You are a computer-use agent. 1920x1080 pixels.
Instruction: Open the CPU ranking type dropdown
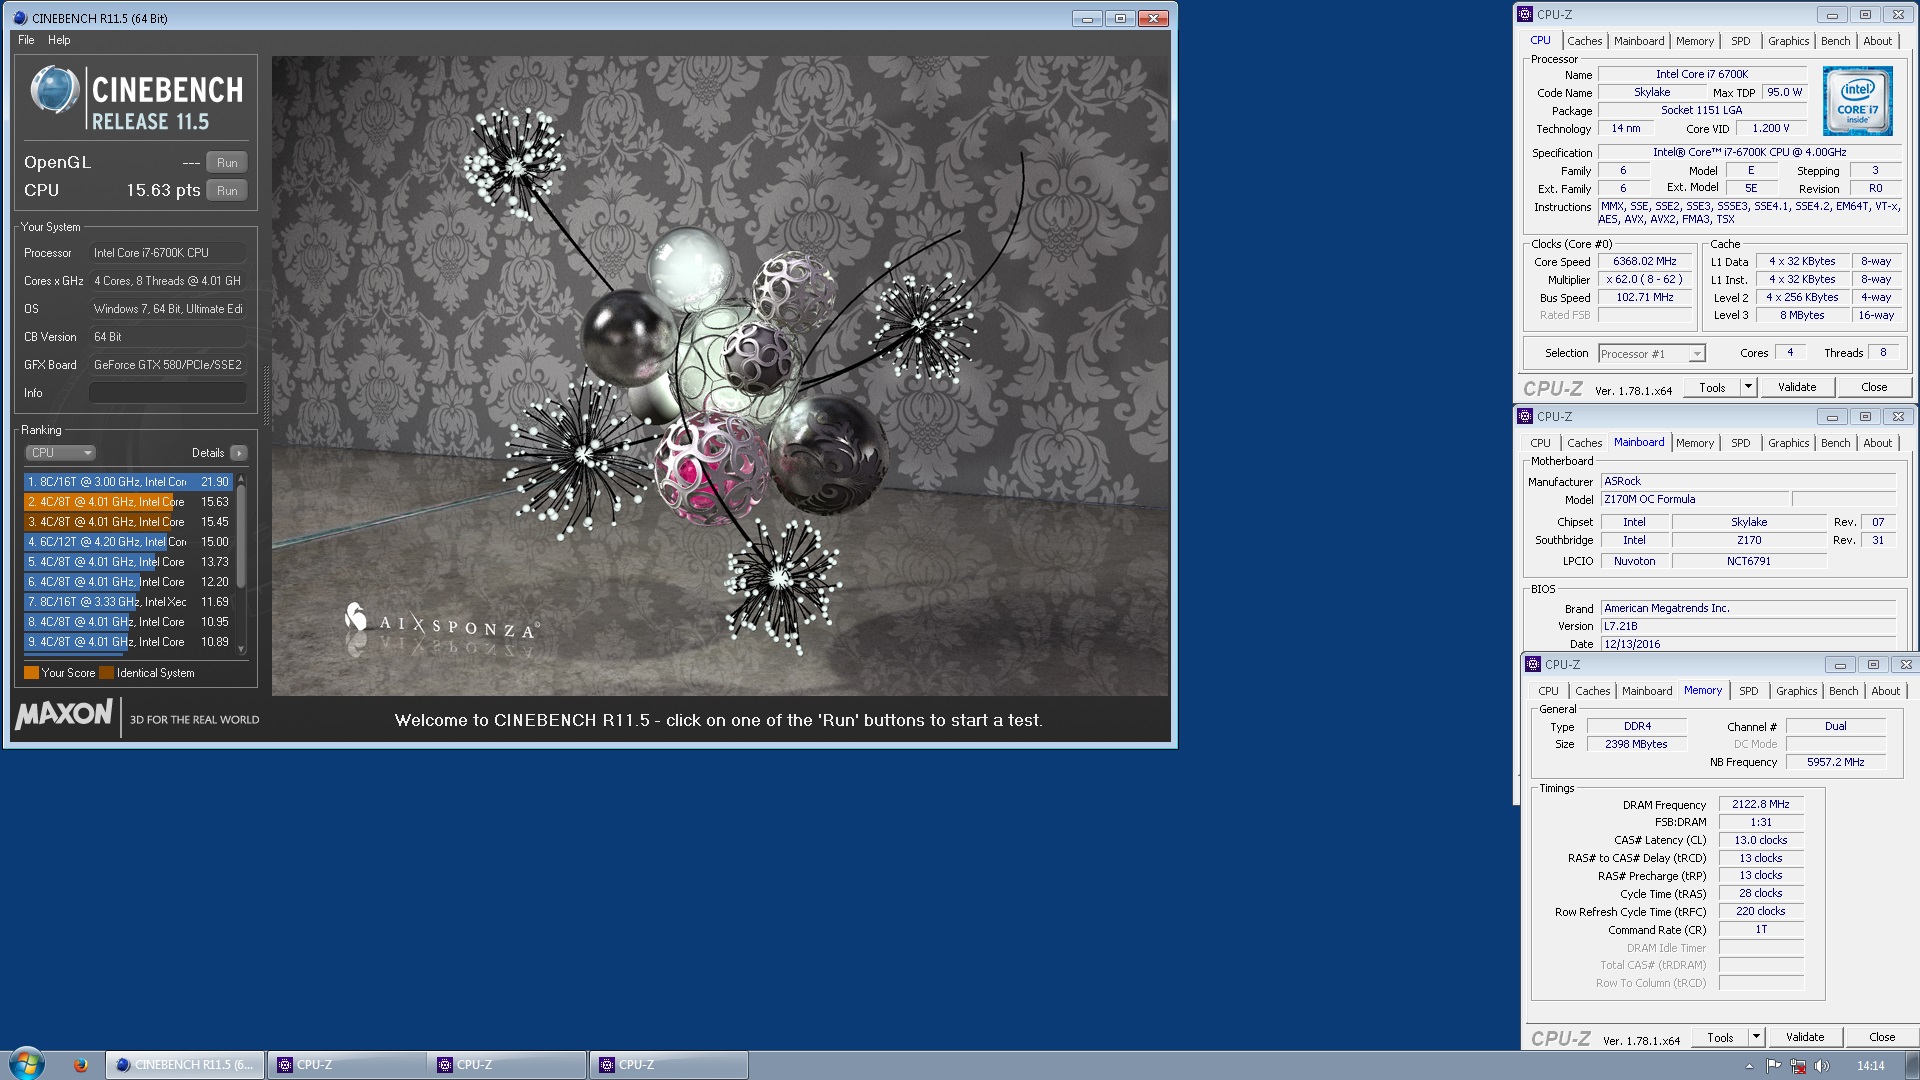(x=60, y=453)
